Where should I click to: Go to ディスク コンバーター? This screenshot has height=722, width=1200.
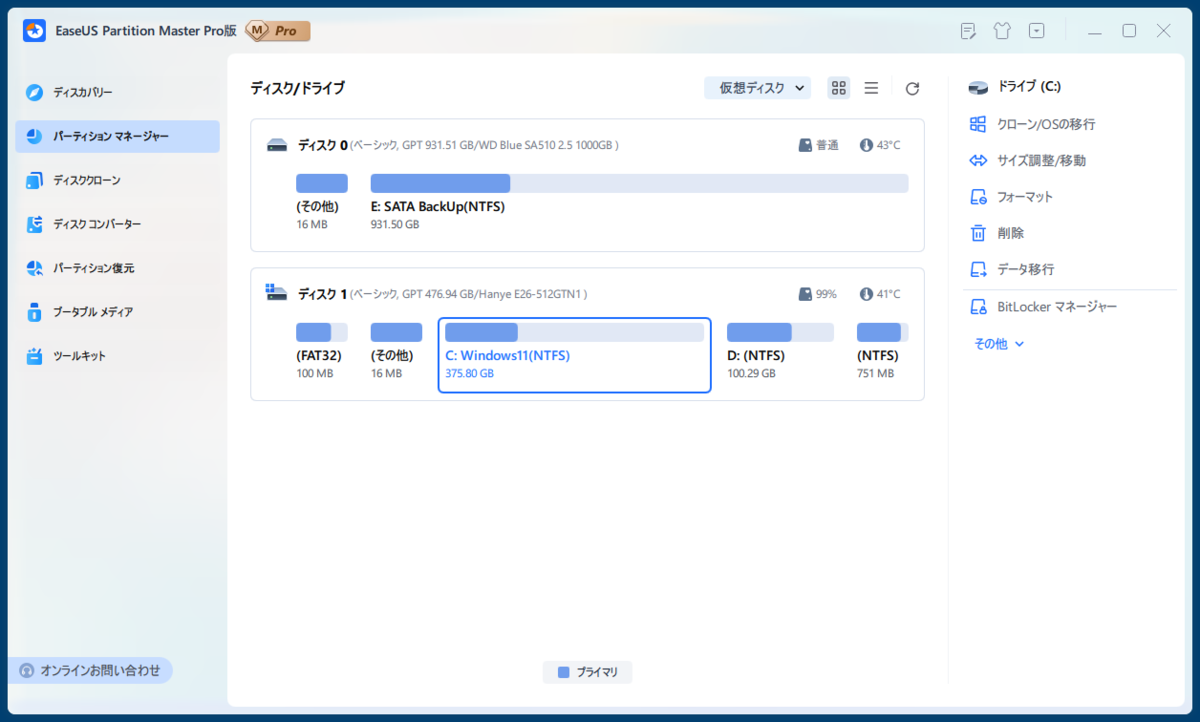(117, 224)
